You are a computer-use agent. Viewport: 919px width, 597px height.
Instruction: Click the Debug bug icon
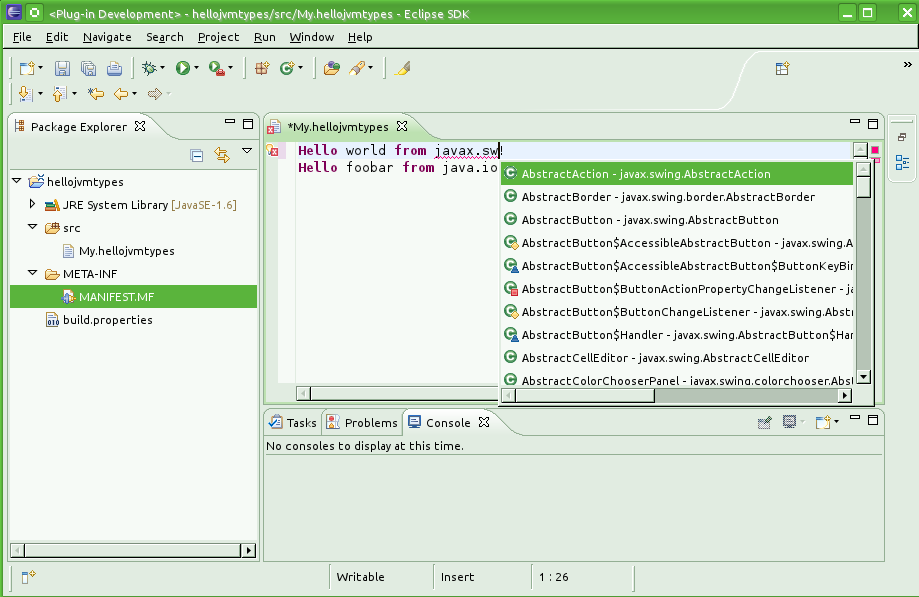149,68
